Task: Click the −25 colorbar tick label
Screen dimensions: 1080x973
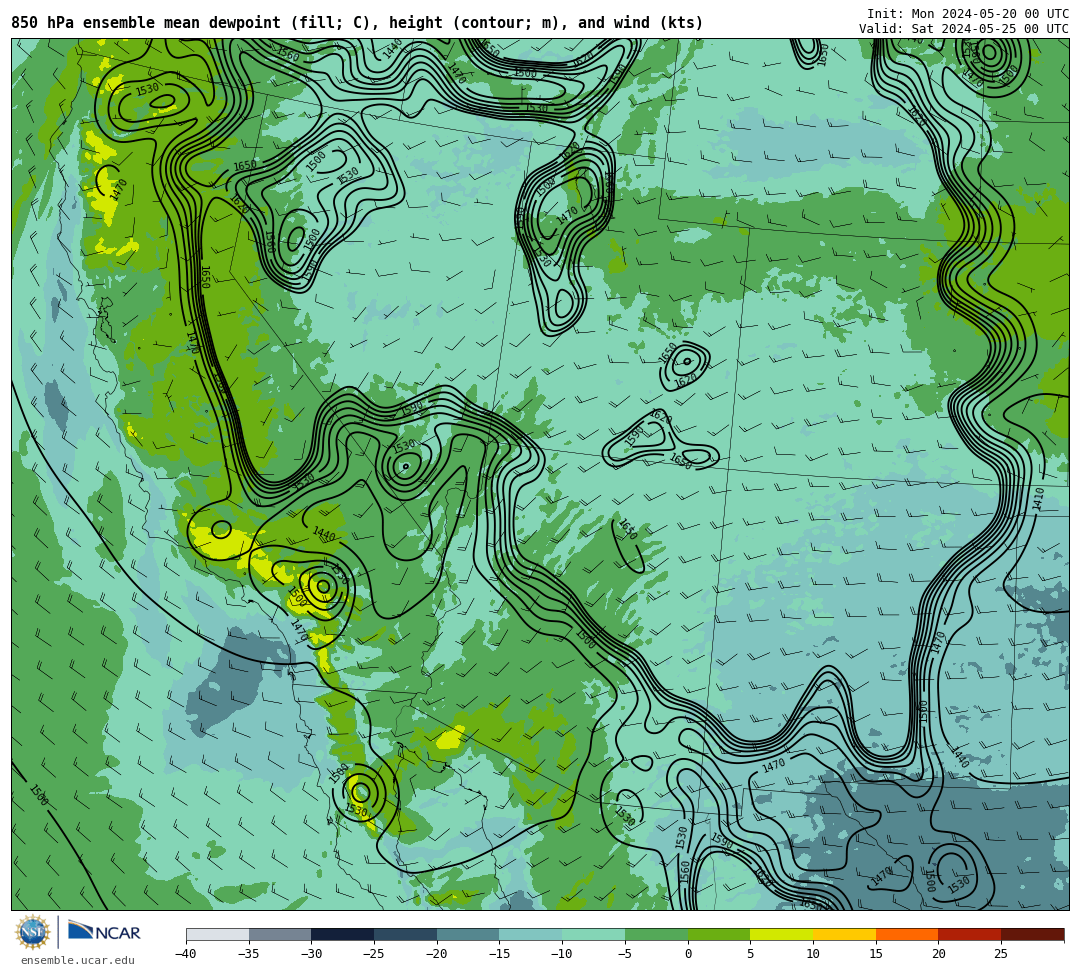Action: pos(374,954)
